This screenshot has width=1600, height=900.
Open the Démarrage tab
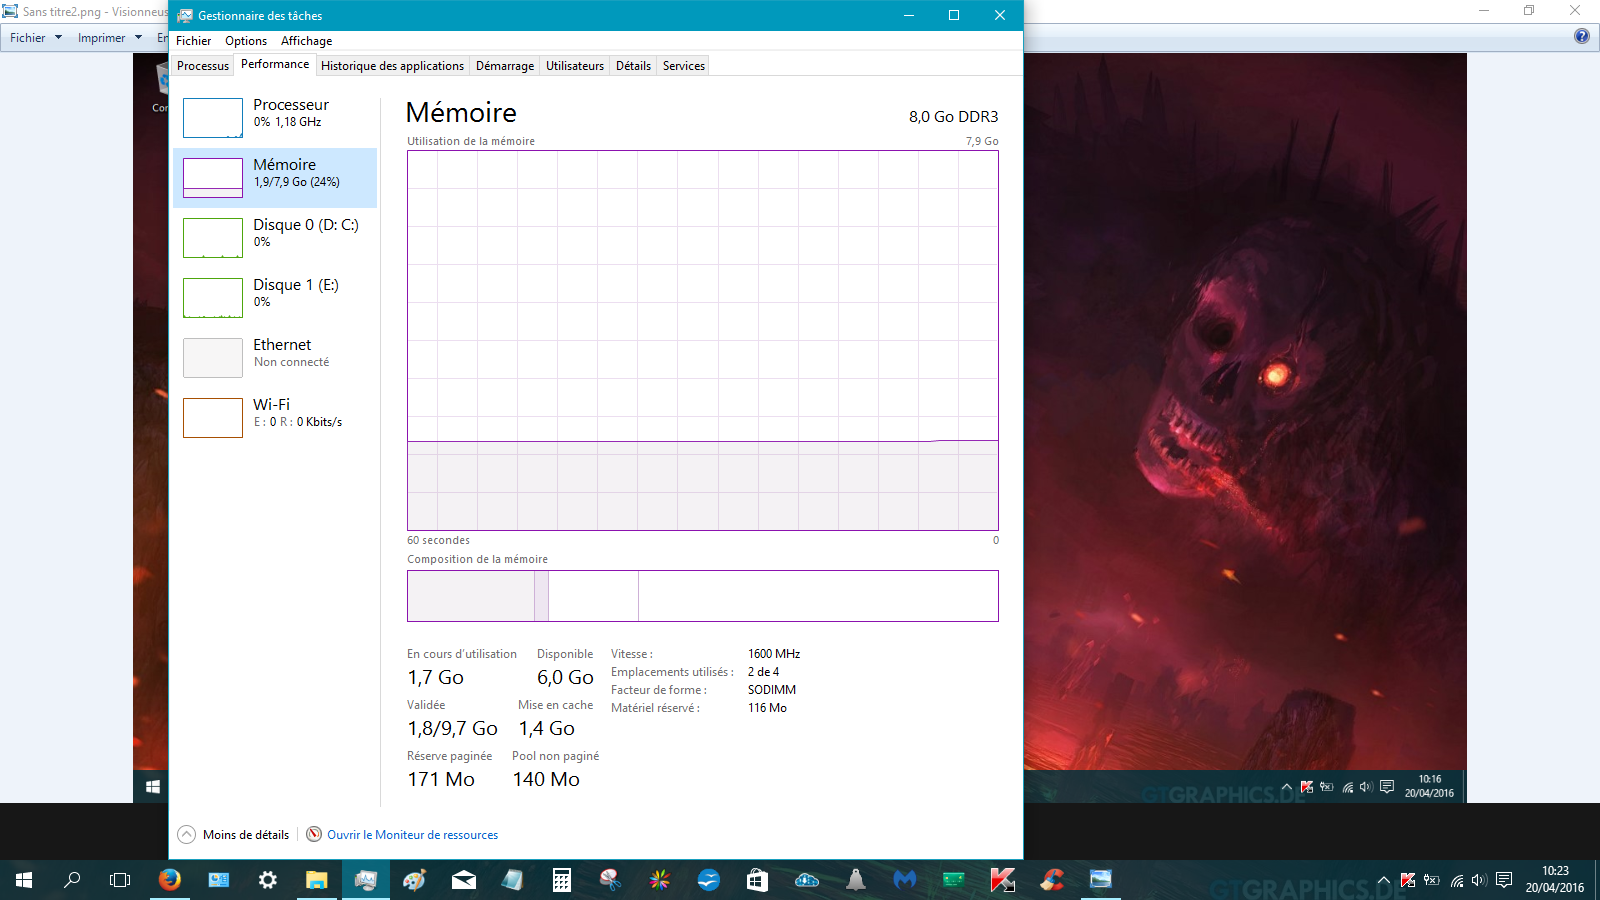click(x=504, y=66)
